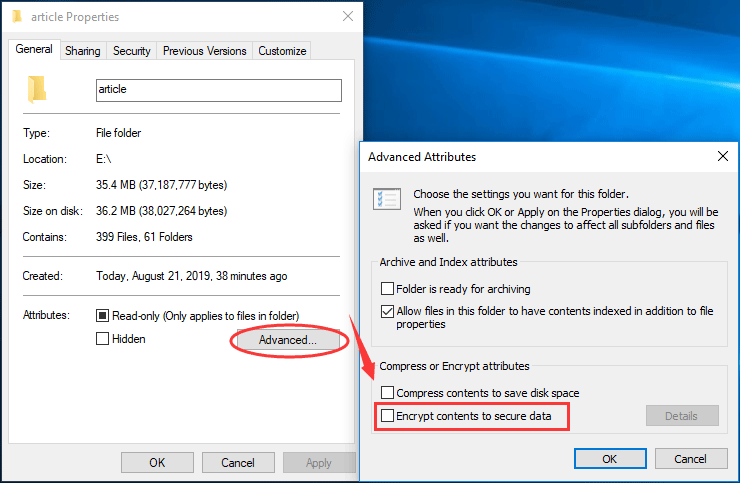Click the Size on disk value 36.2 MB
The width and height of the screenshot is (740, 483).
click(161, 211)
